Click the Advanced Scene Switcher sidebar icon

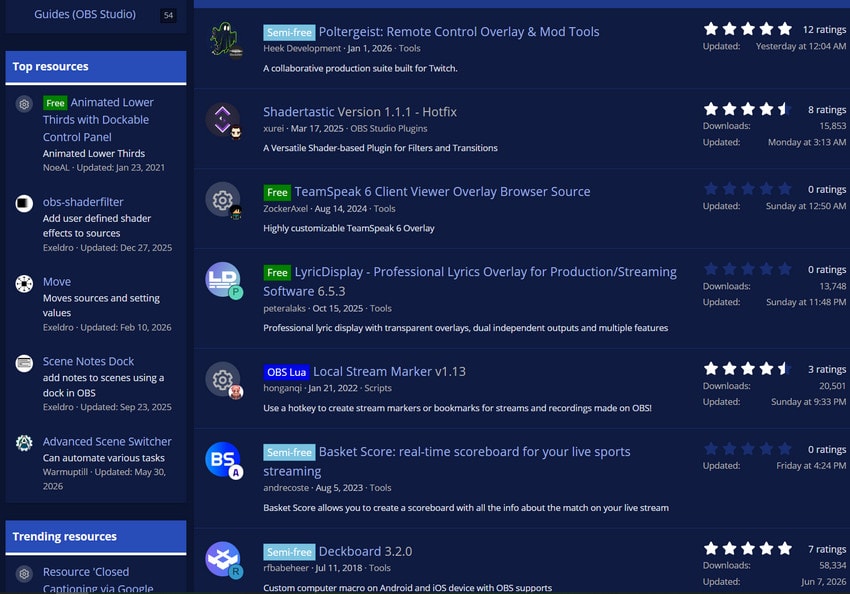24,443
